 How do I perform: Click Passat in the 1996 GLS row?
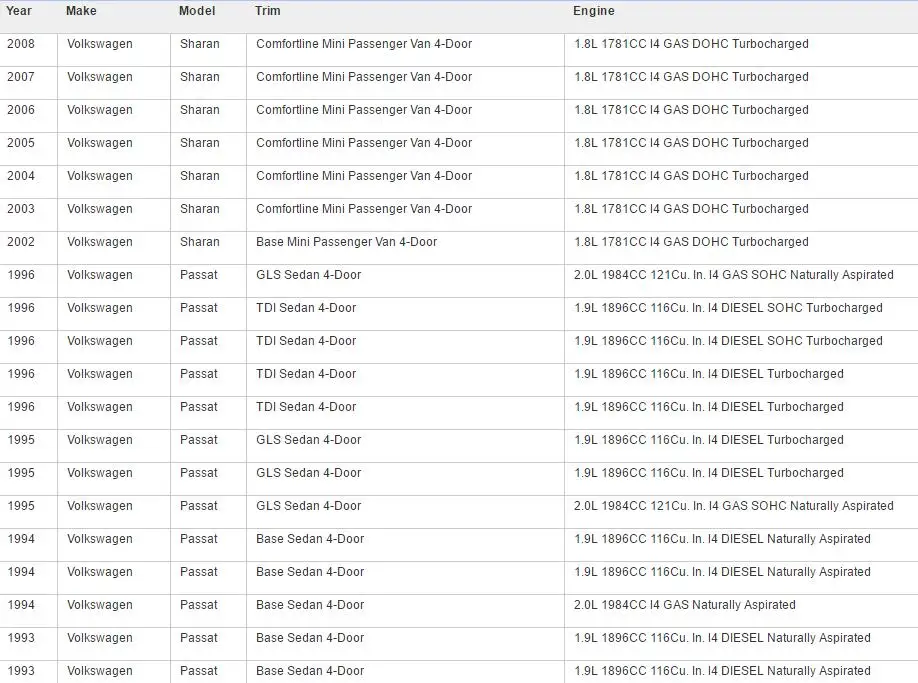pyautogui.click(x=198, y=275)
